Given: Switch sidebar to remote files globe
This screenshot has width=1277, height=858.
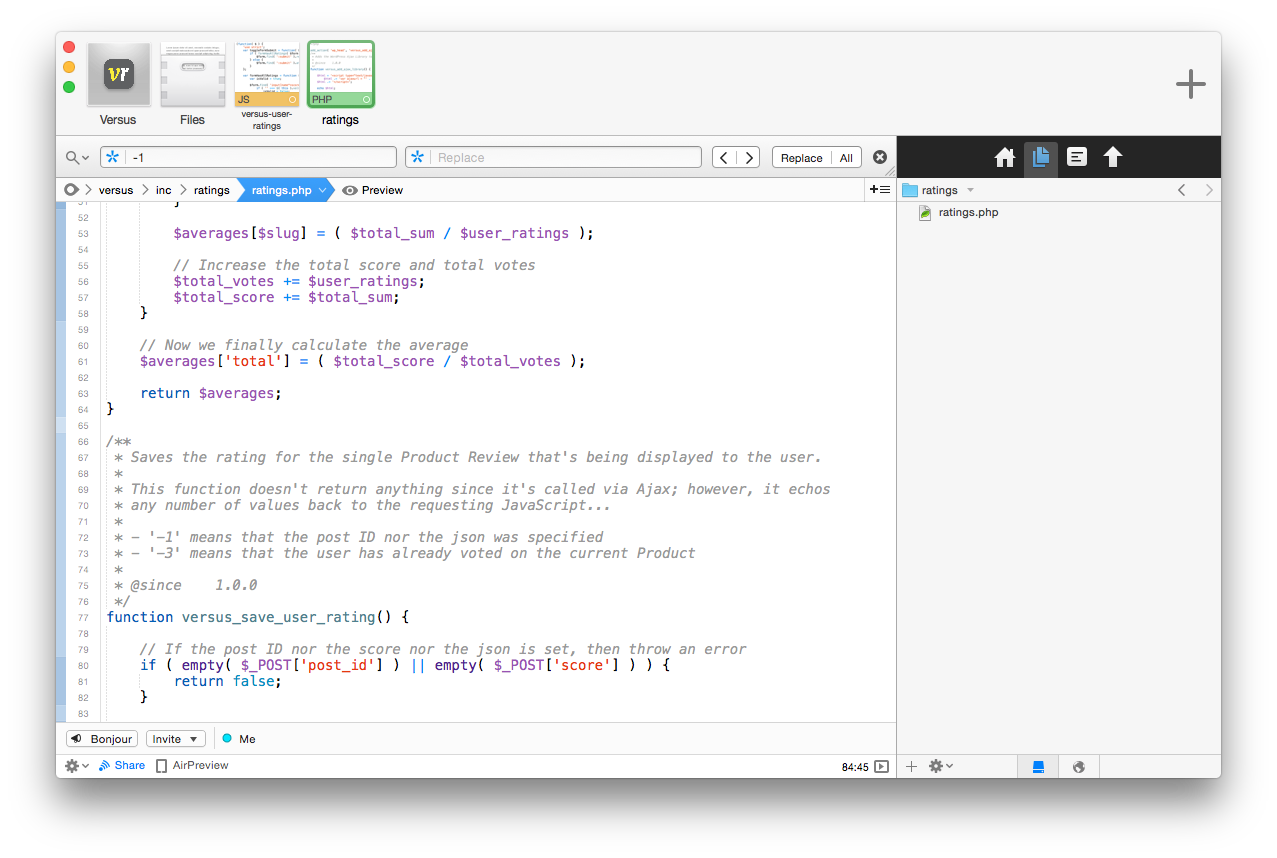Looking at the screenshot, I should [x=1079, y=766].
